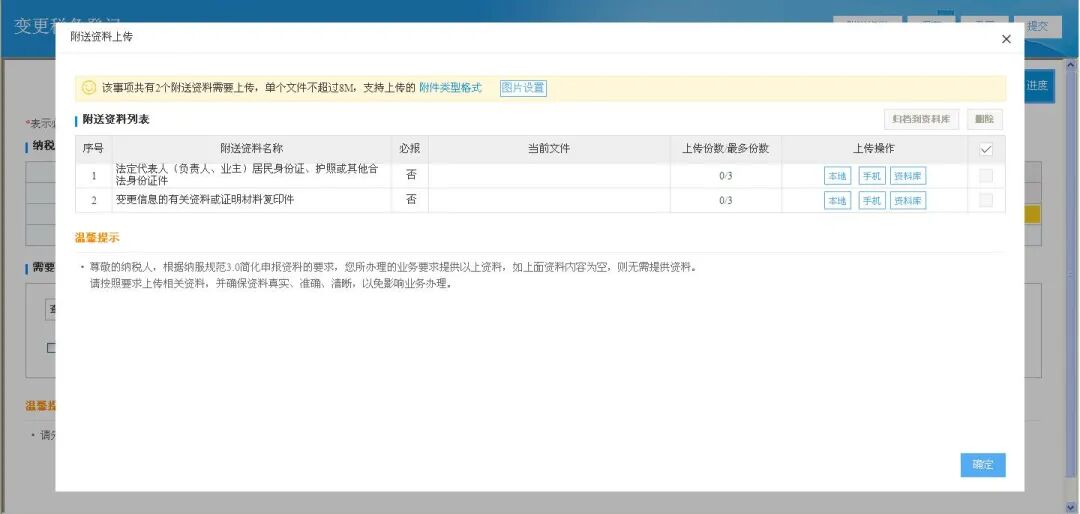Click the 附送资料列表 section title
This screenshot has height=514, width=1080.
pyautogui.click(x=116, y=119)
